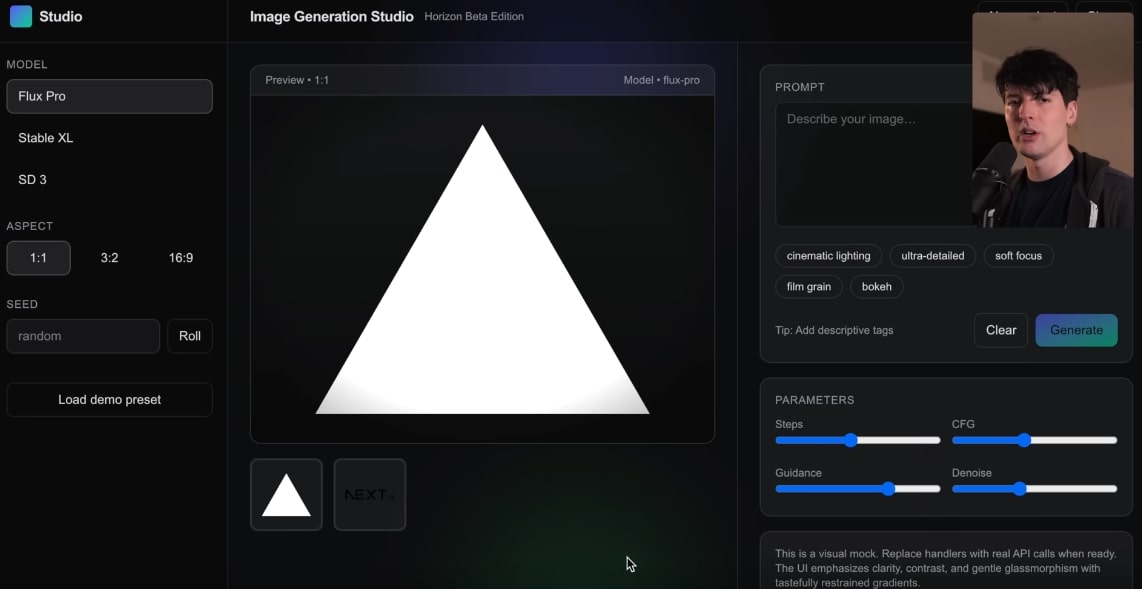1142x589 pixels.
Task: Select the NEXT.js logo thumbnail
Action: (369, 495)
